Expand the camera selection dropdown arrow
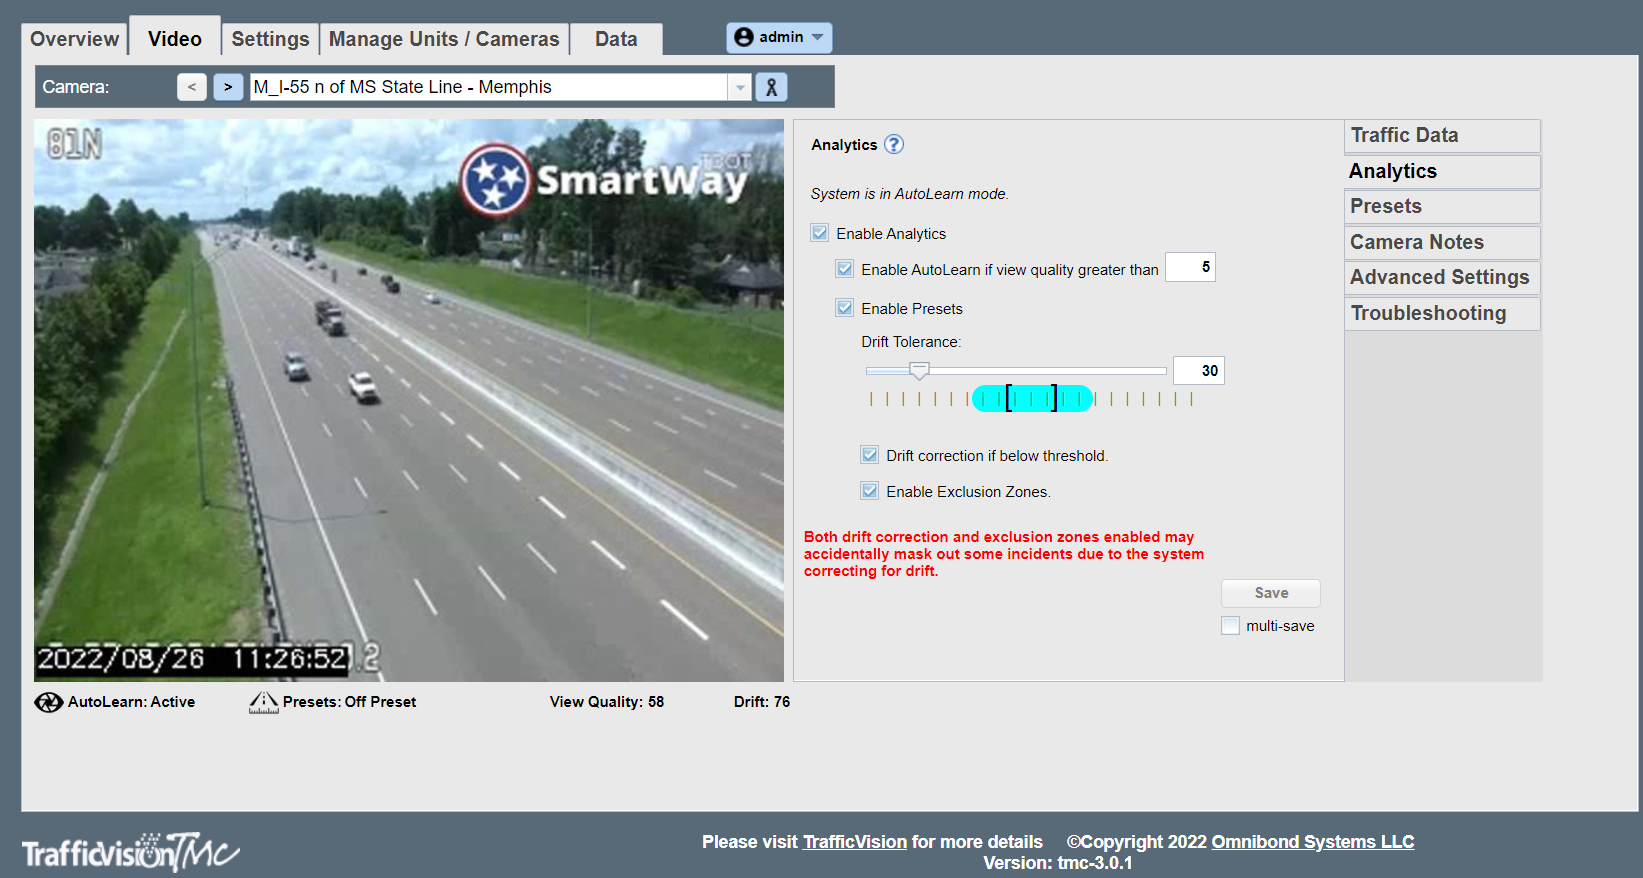This screenshot has height=878, width=1643. [x=740, y=87]
